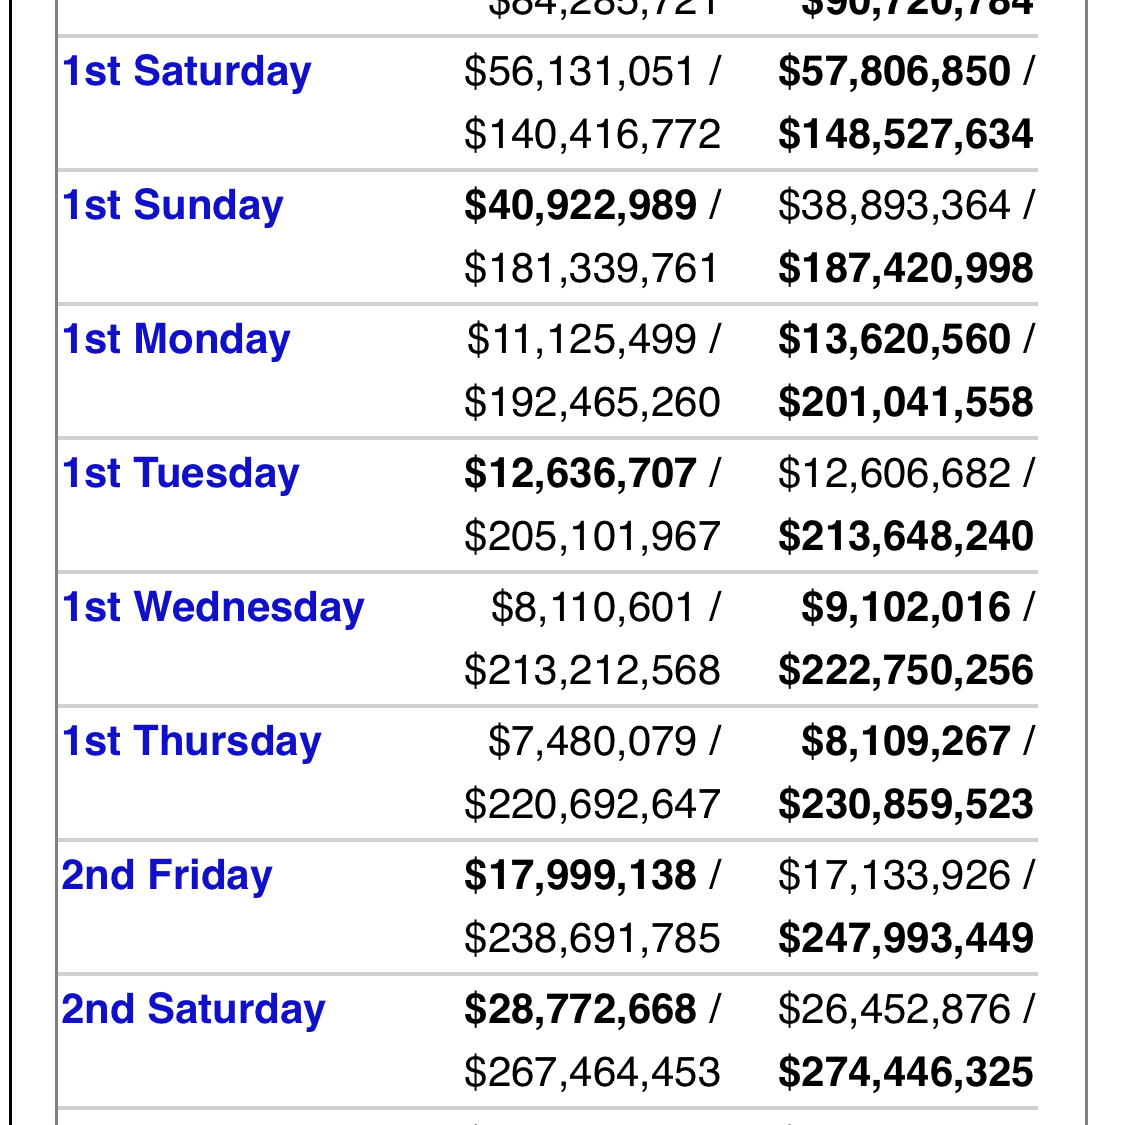Open the 1st Tuesday link
Screen dimensions: 1125x1125
click(180, 474)
